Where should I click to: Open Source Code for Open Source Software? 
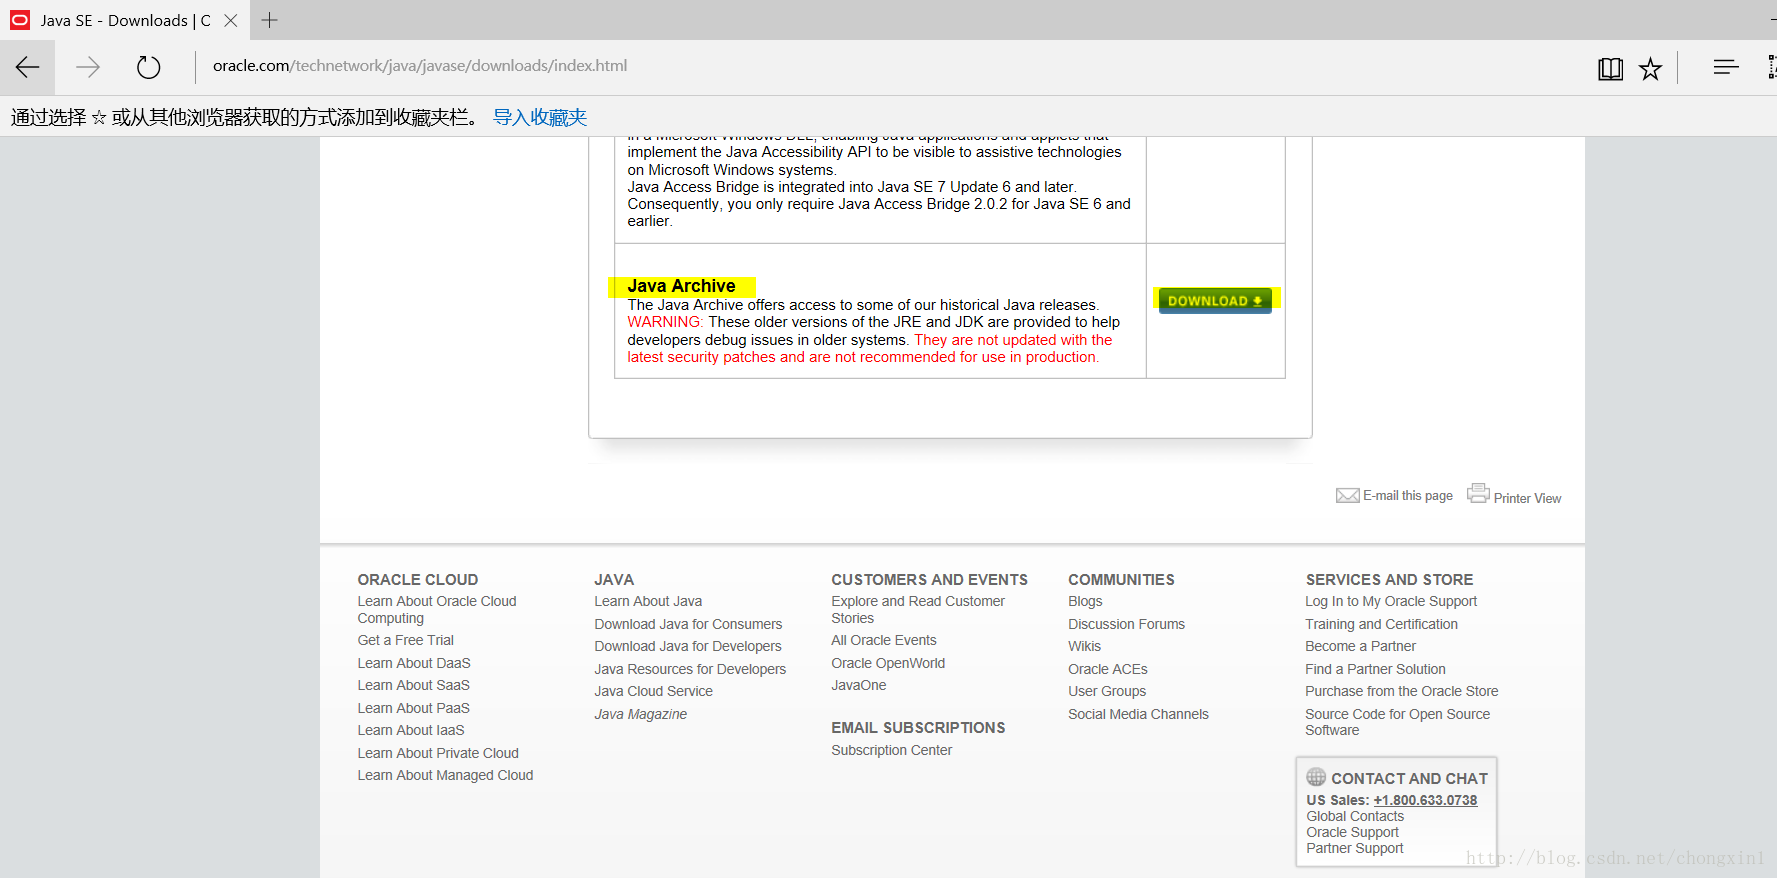[1397, 722]
